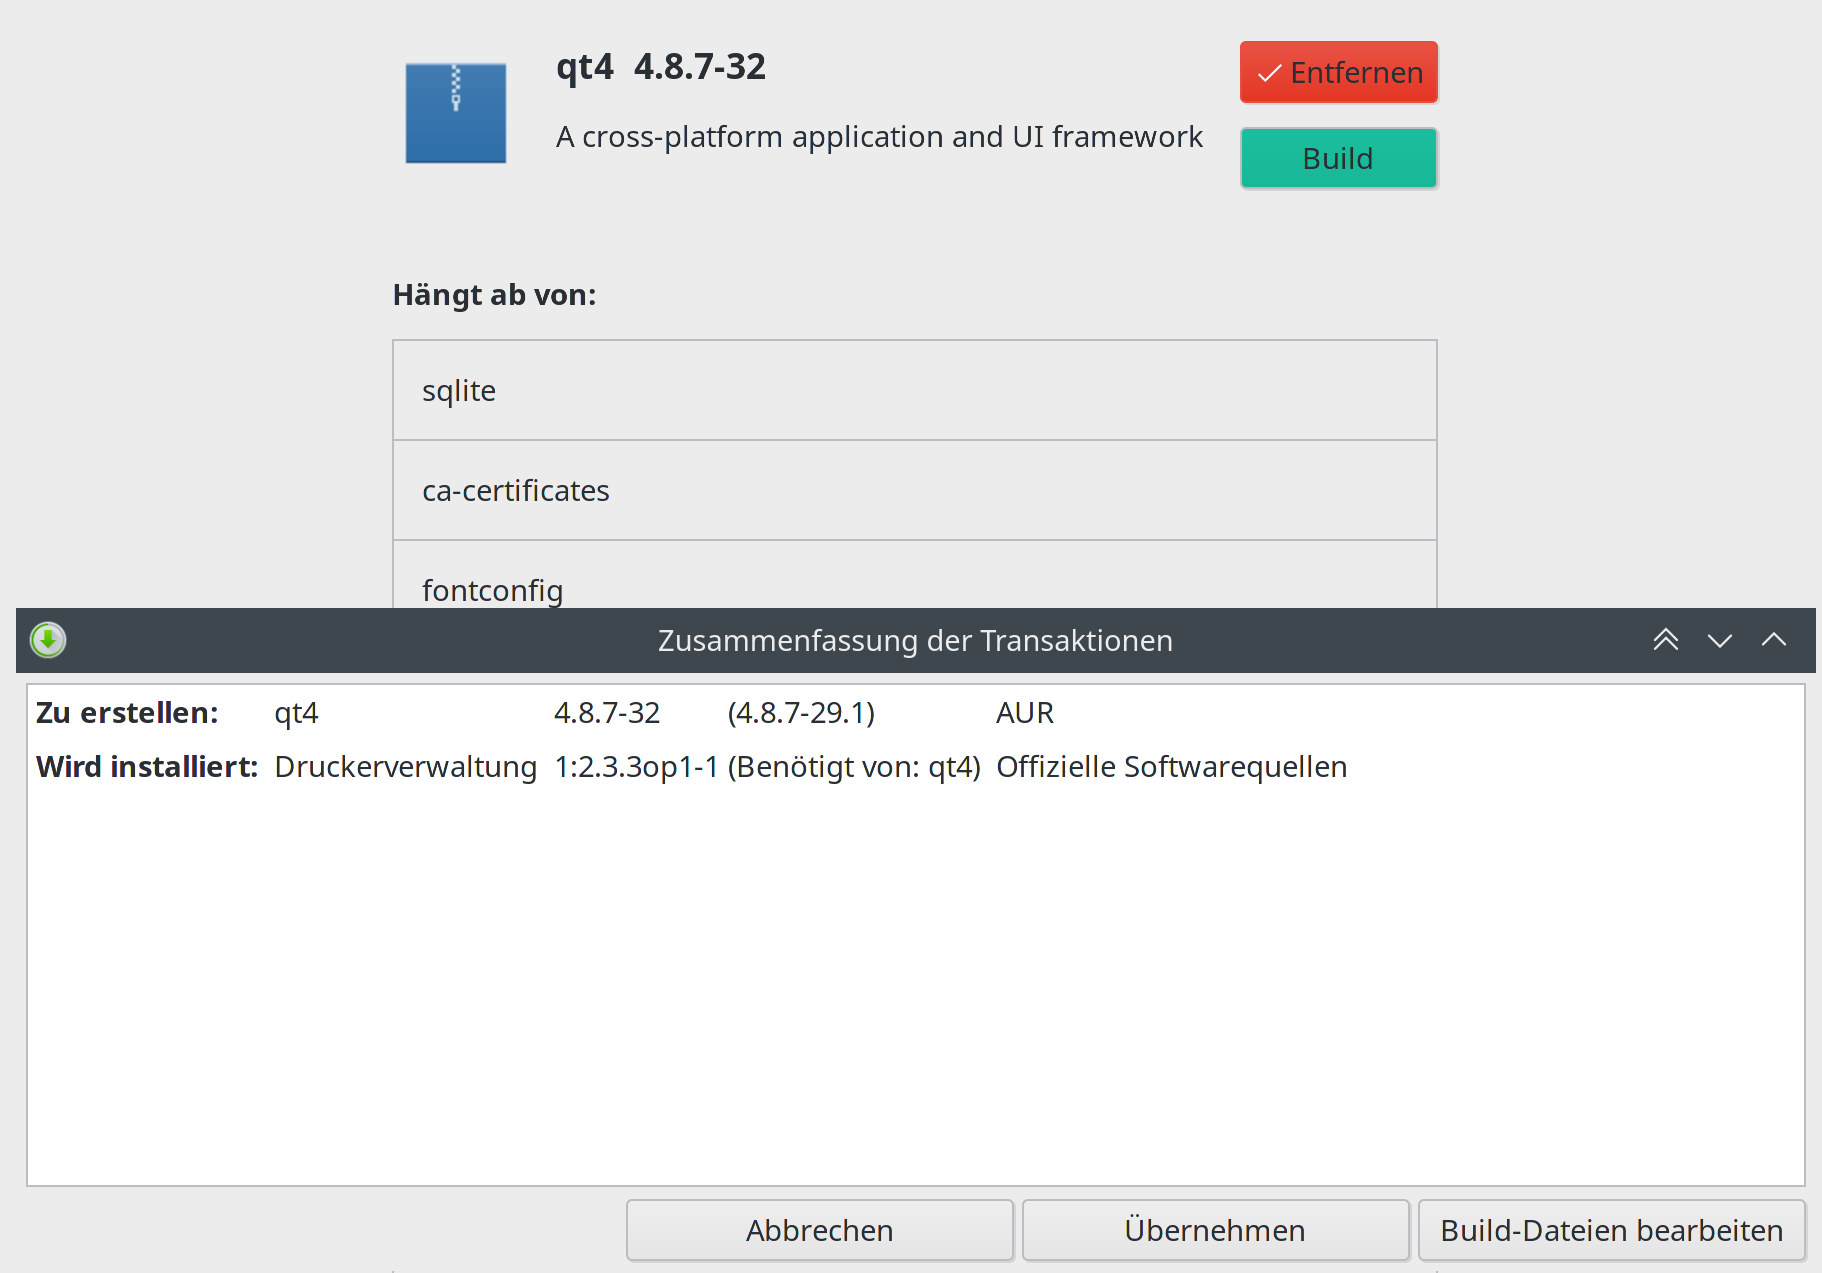The width and height of the screenshot is (1822, 1273).
Task: Click the down chevron in transaction header
Action: (1719, 640)
